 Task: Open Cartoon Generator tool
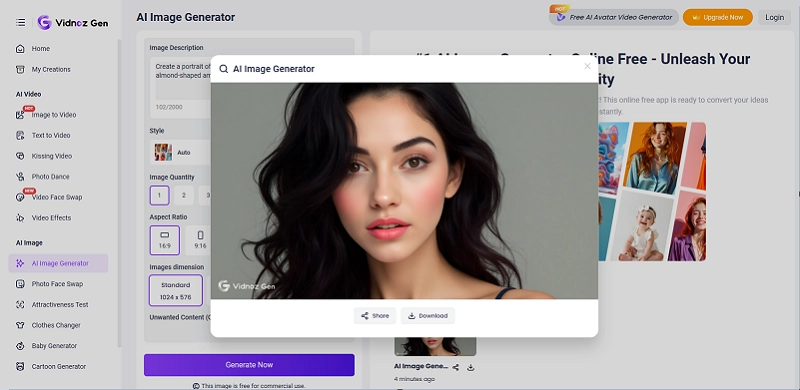[x=59, y=367]
